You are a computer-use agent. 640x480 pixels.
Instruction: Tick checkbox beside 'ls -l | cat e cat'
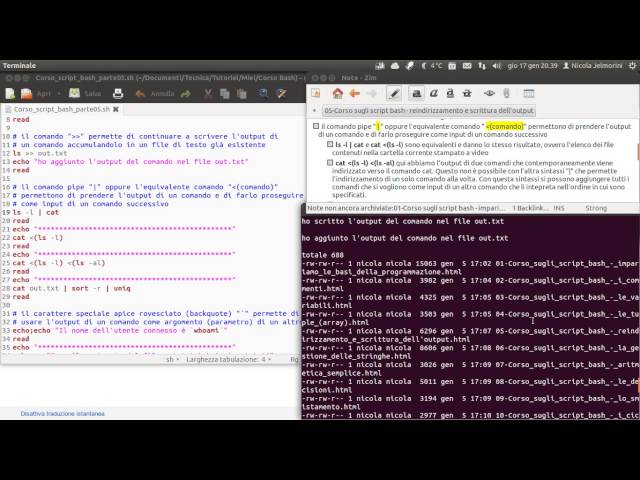[x=330, y=144]
